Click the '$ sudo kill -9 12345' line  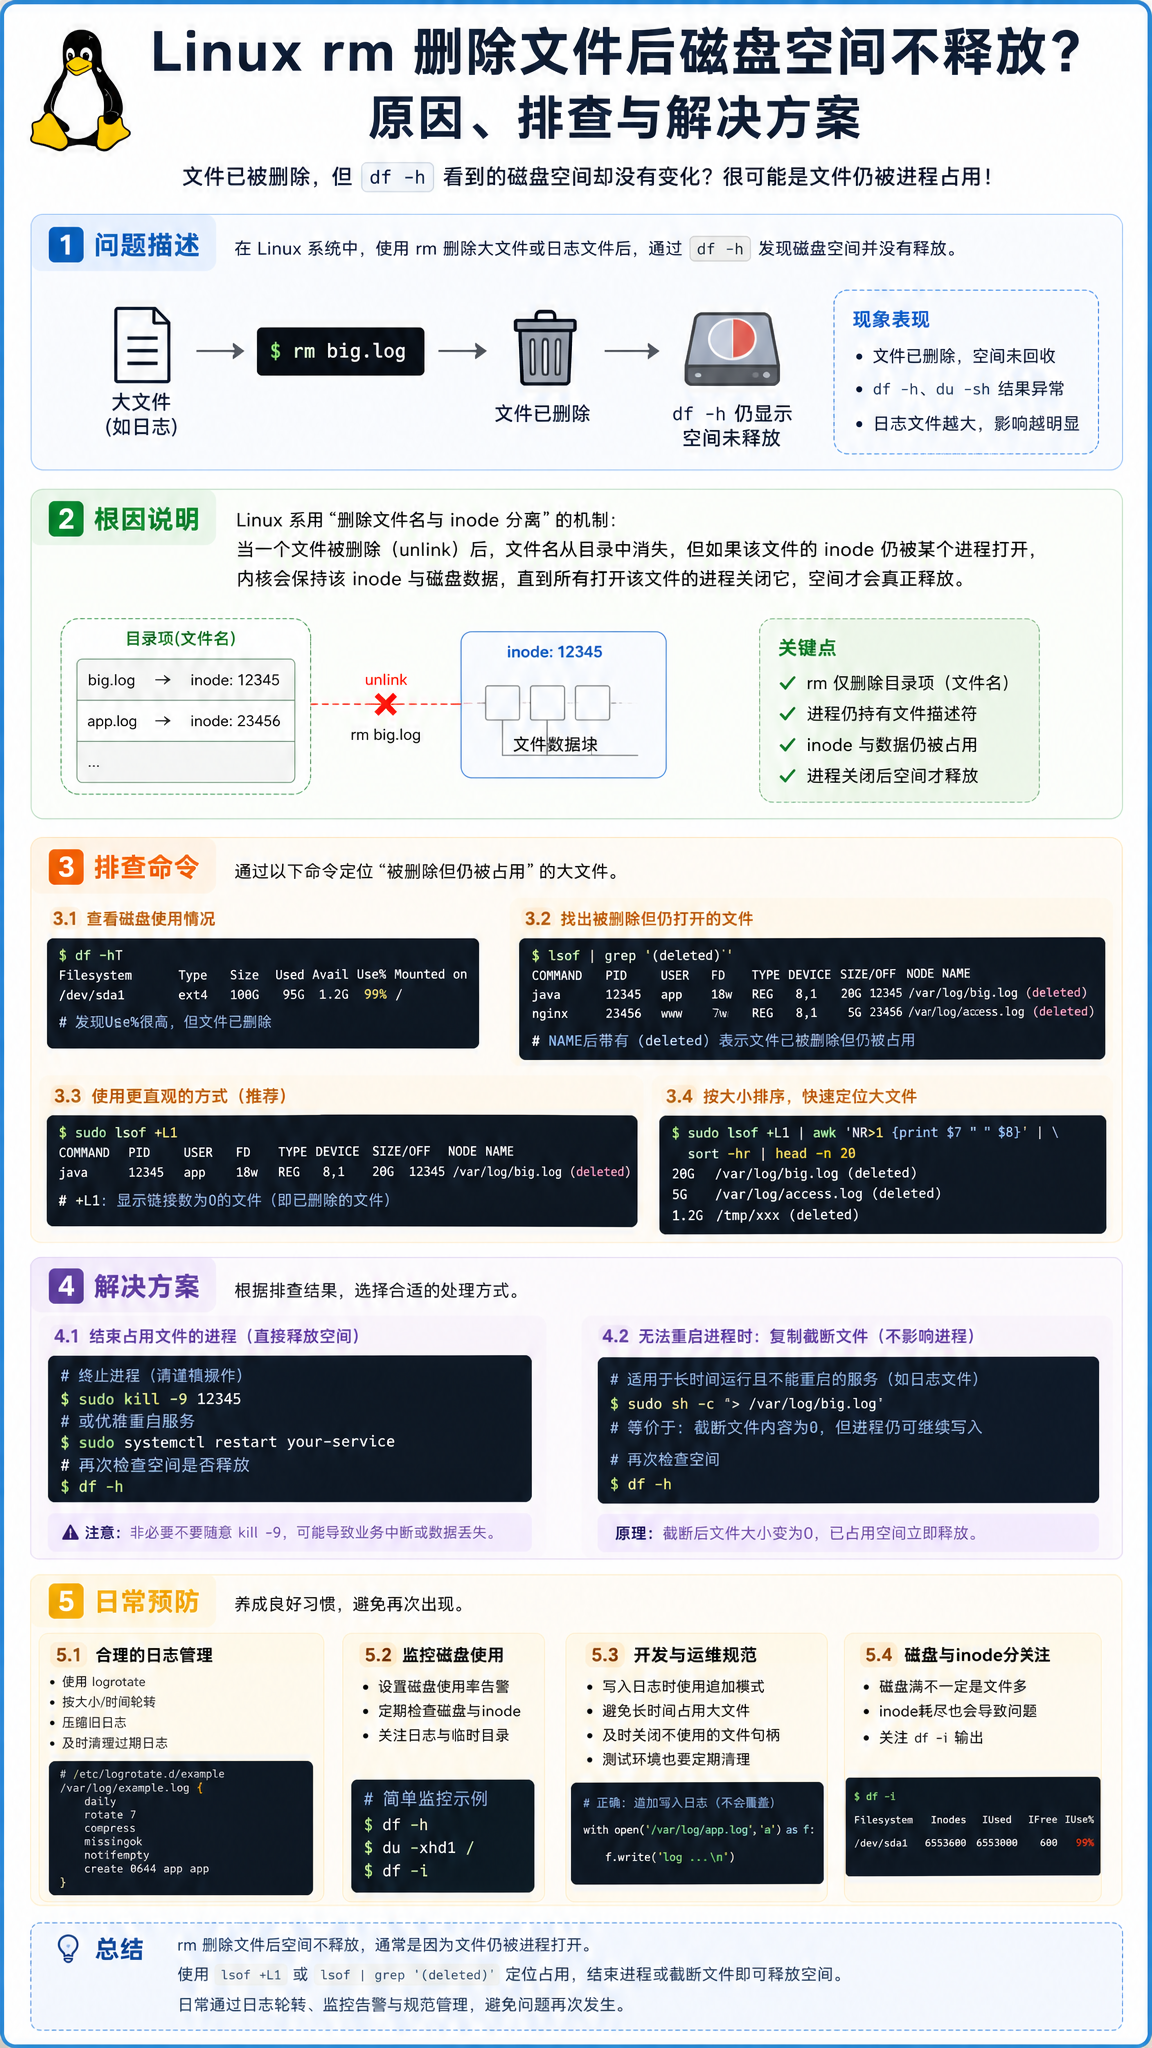[x=151, y=1399]
